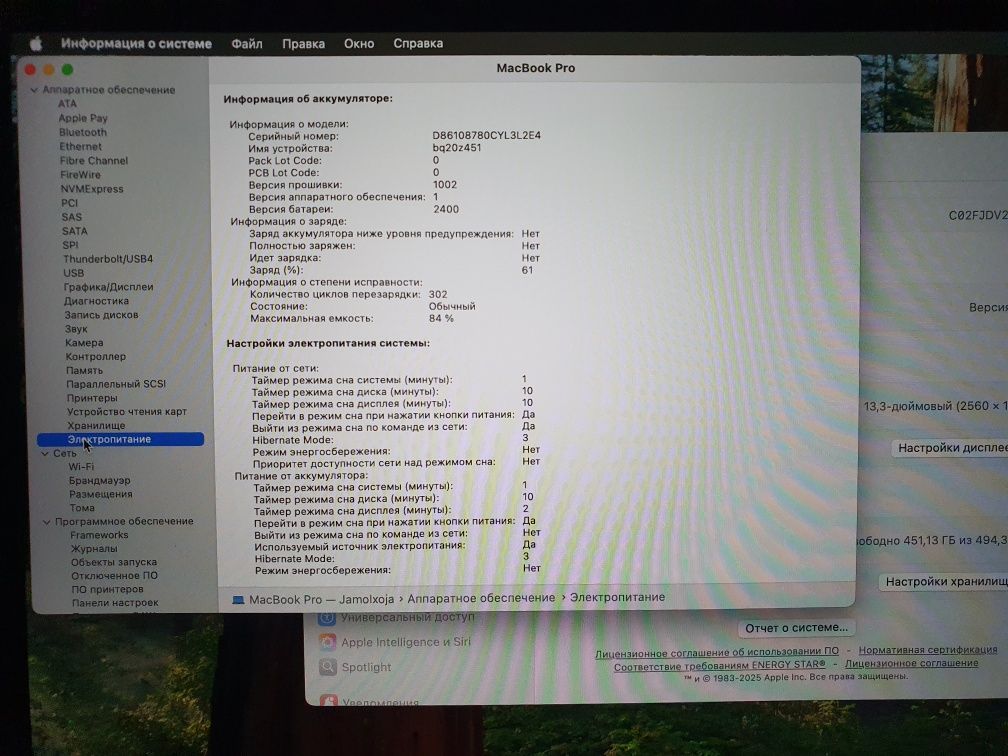This screenshot has height=756, width=1008.
Task: Select USB in the sidebar
Action: pyautogui.click(x=74, y=273)
